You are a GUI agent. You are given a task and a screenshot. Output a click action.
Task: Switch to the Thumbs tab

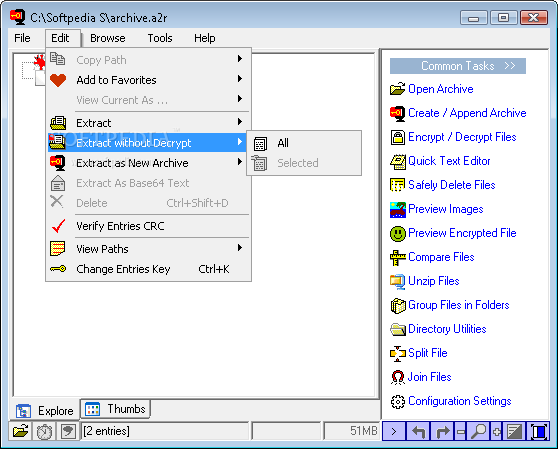(x=115, y=409)
